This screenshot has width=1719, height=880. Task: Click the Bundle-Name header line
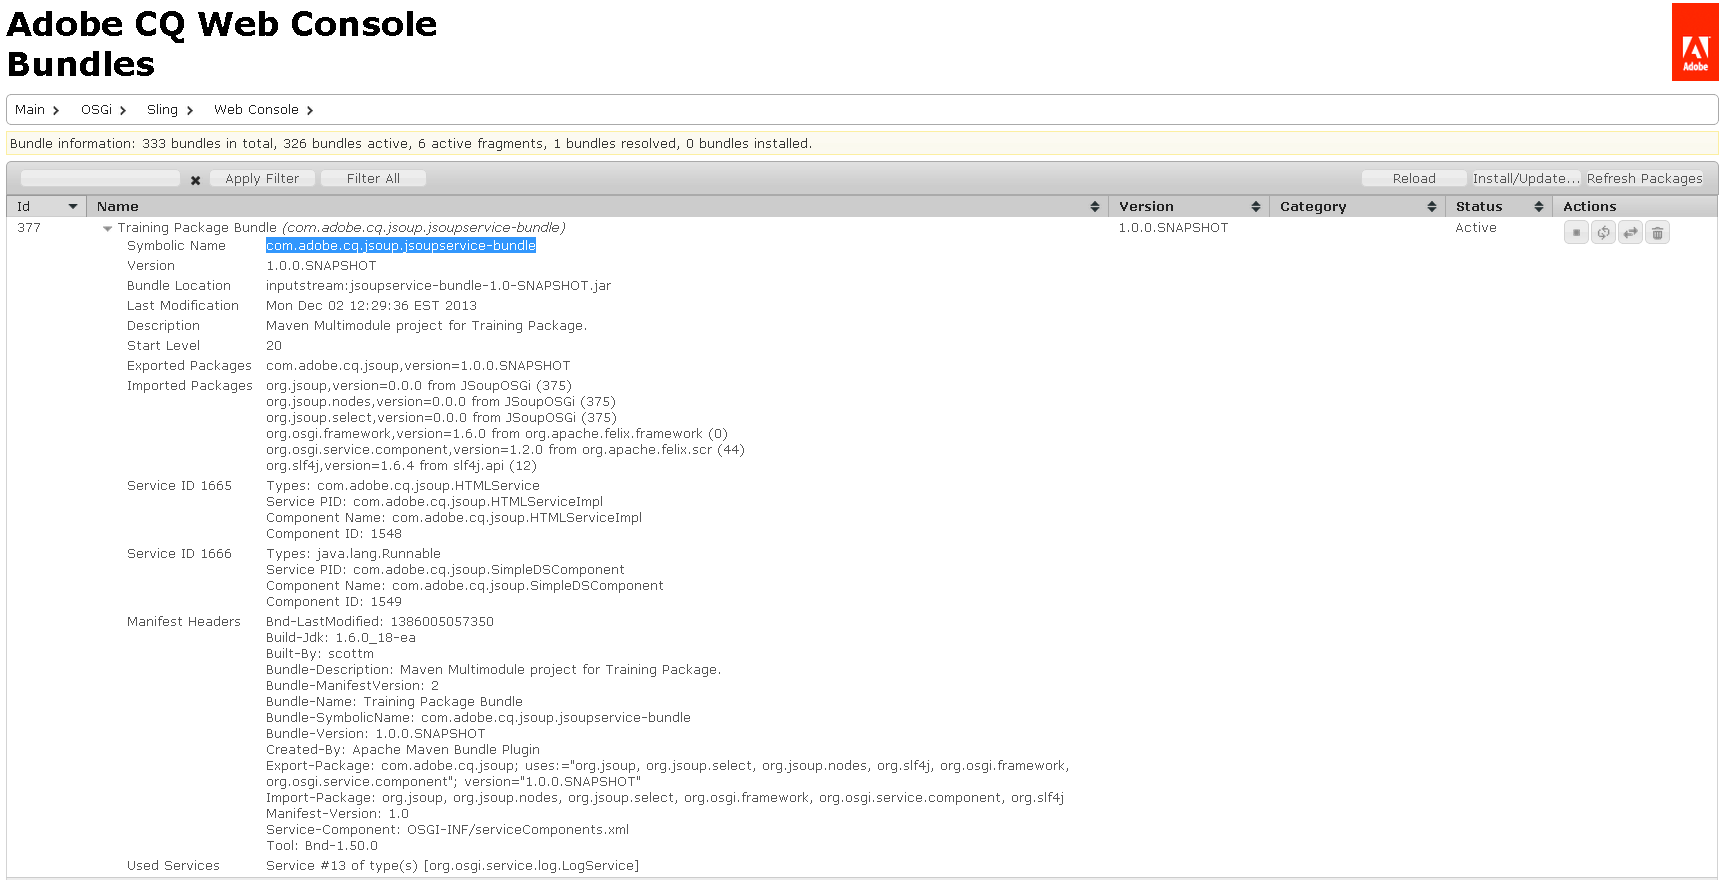pos(394,702)
